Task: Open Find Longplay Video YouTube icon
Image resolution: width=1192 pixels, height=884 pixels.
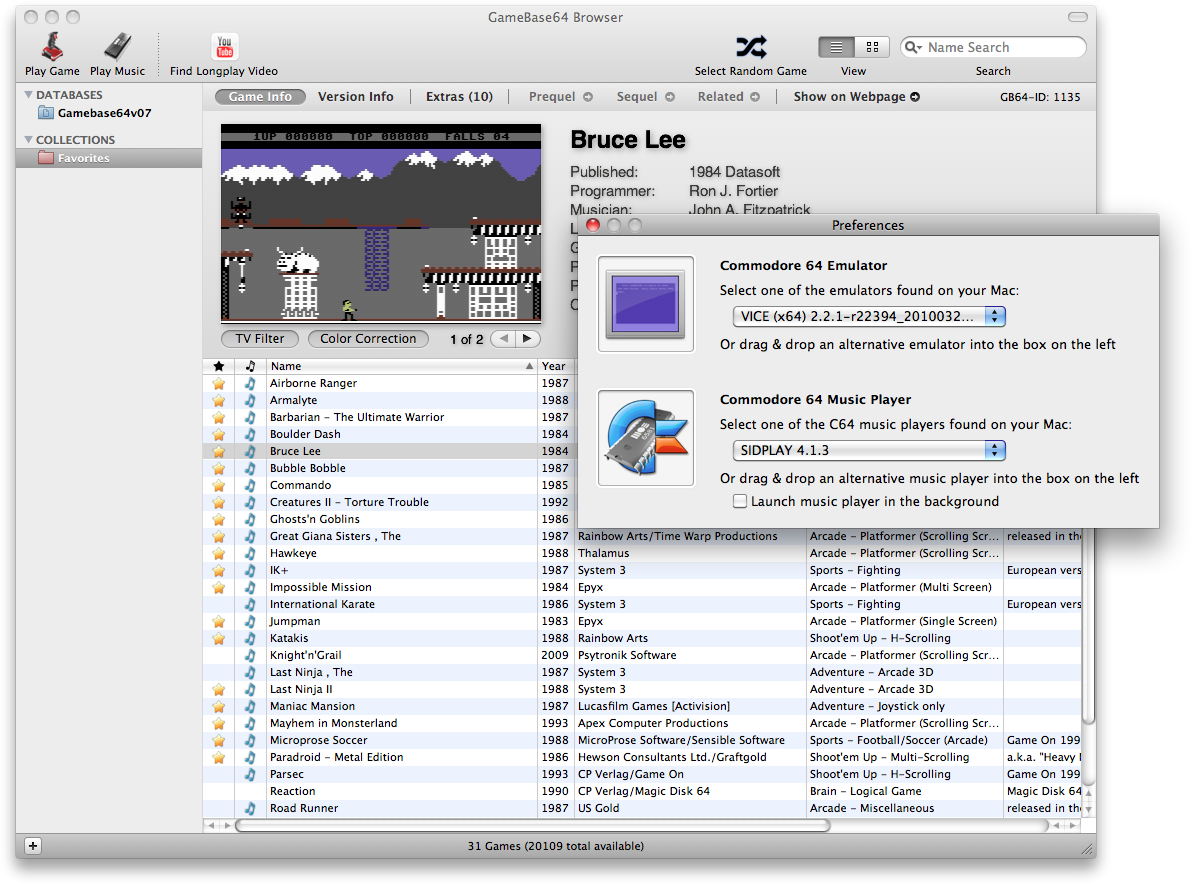Action: pyautogui.click(x=224, y=46)
